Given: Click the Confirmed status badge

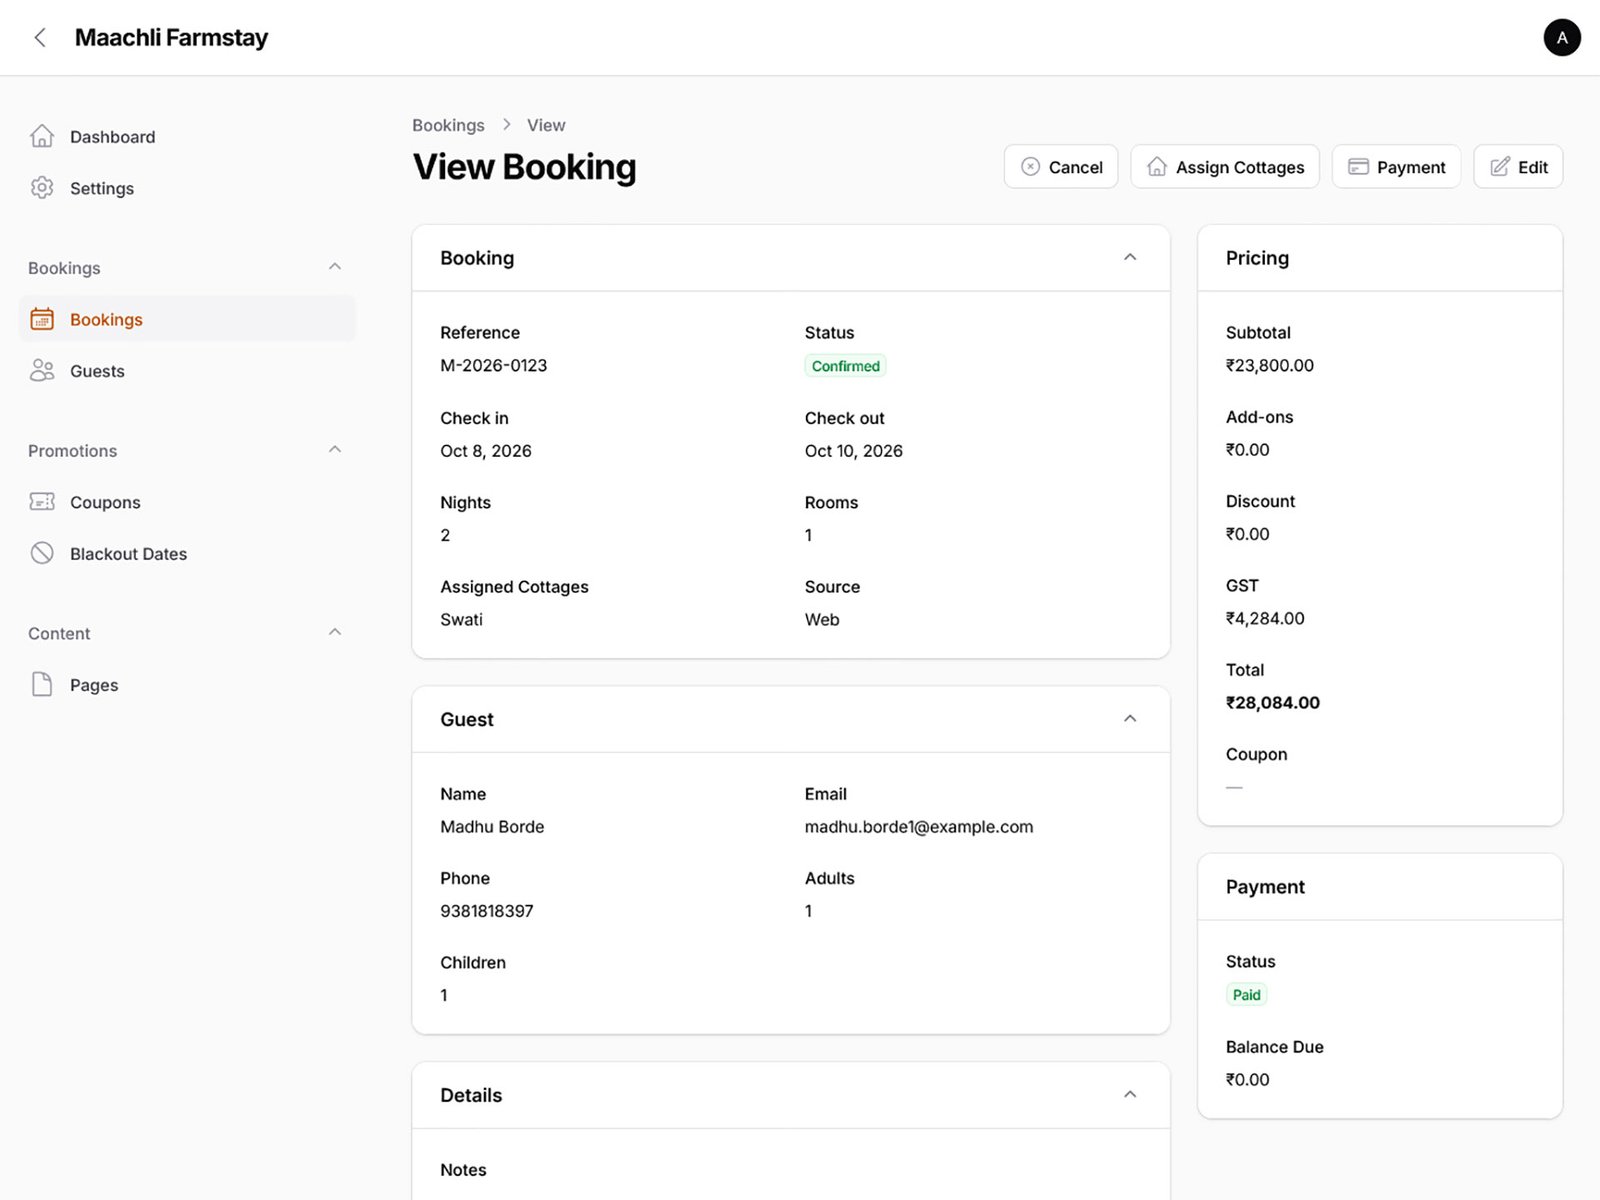Looking at the screenshot, I should click(845, 366).
